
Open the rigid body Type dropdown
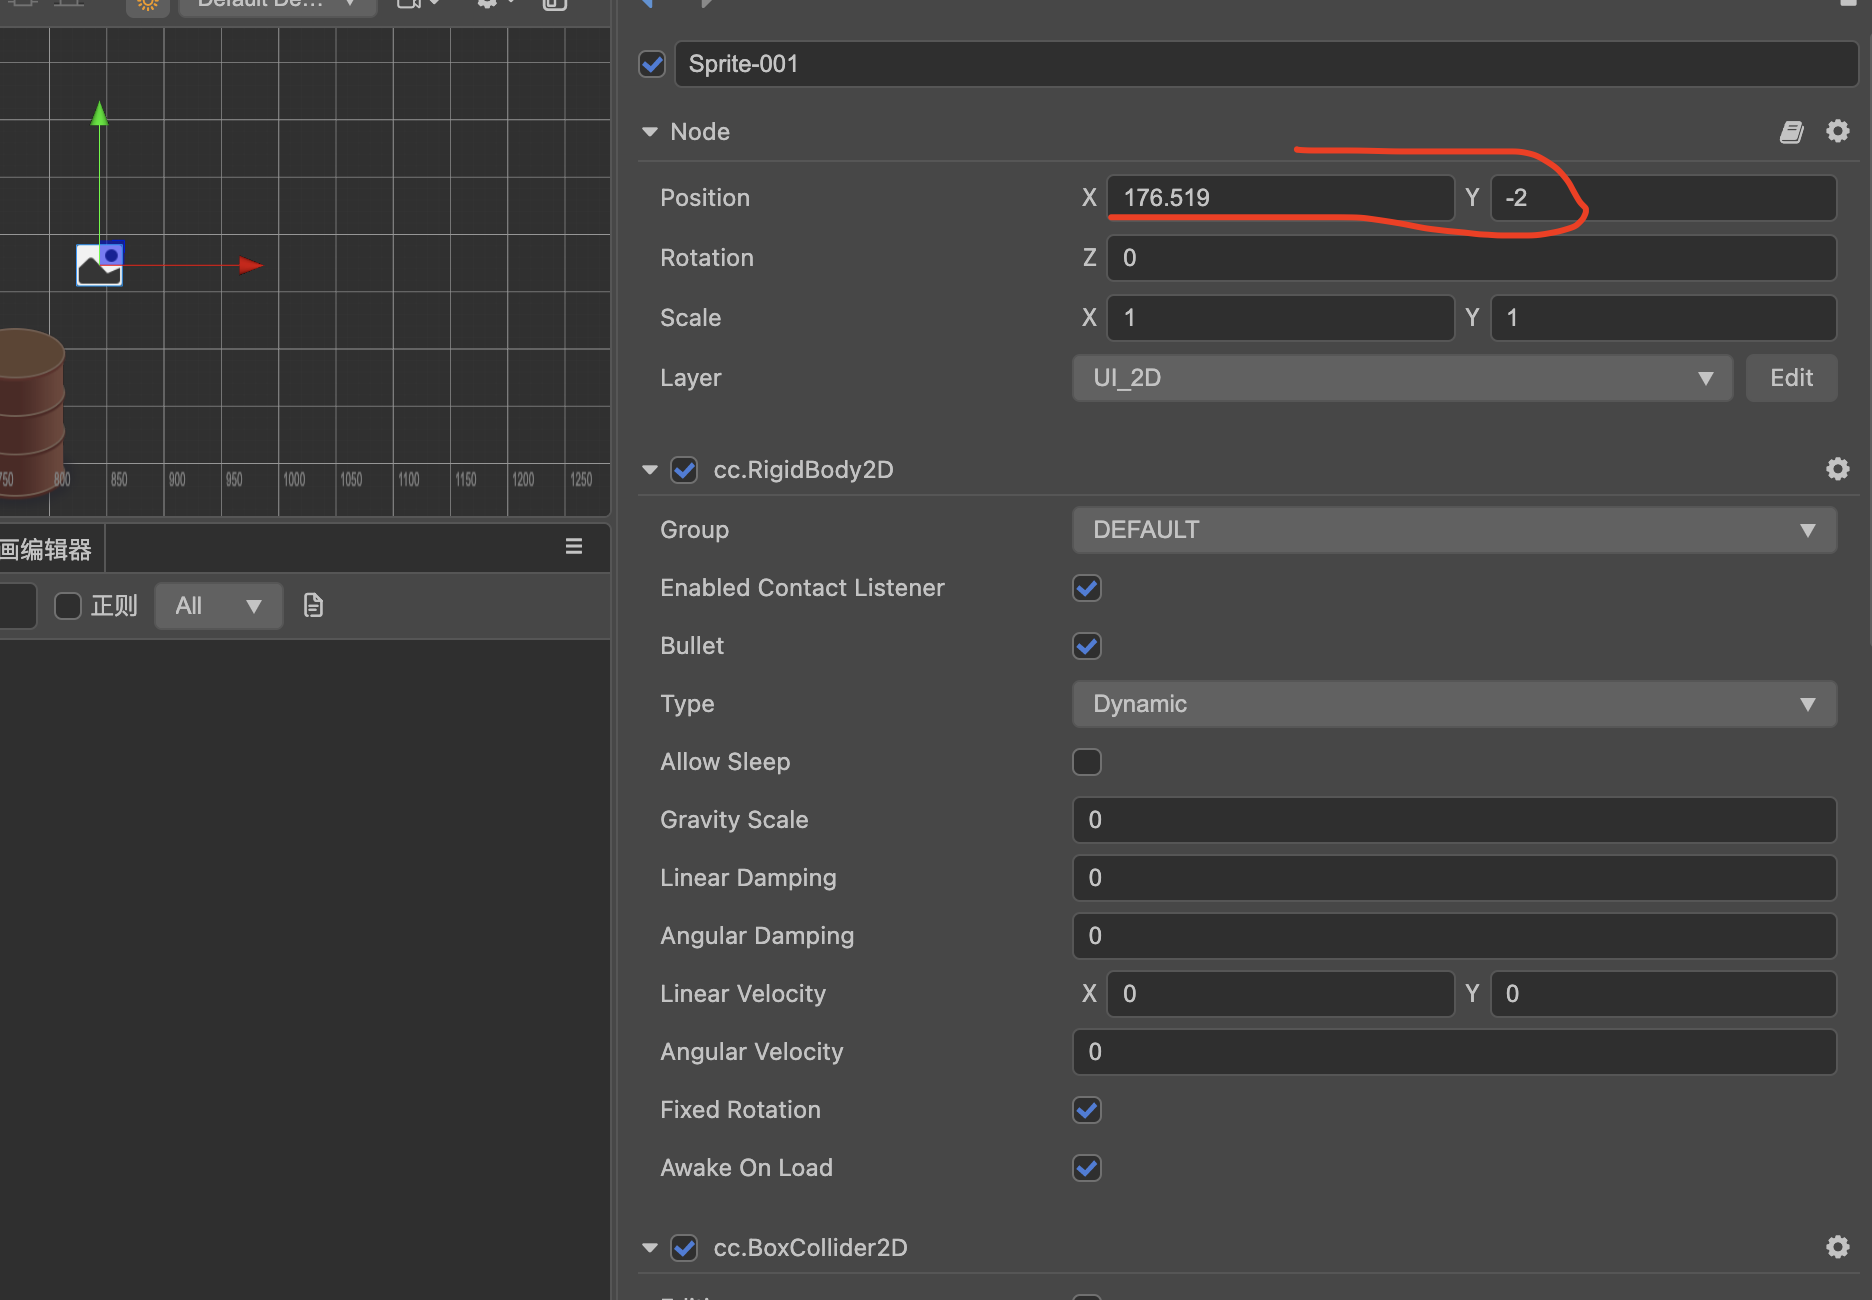pyautogui.click(x=1454, y=704)
